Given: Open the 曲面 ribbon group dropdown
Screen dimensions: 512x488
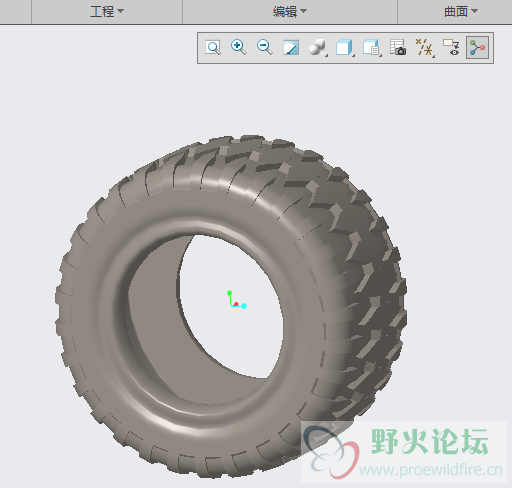Looking at the screenshot, I should coord(461,12).
